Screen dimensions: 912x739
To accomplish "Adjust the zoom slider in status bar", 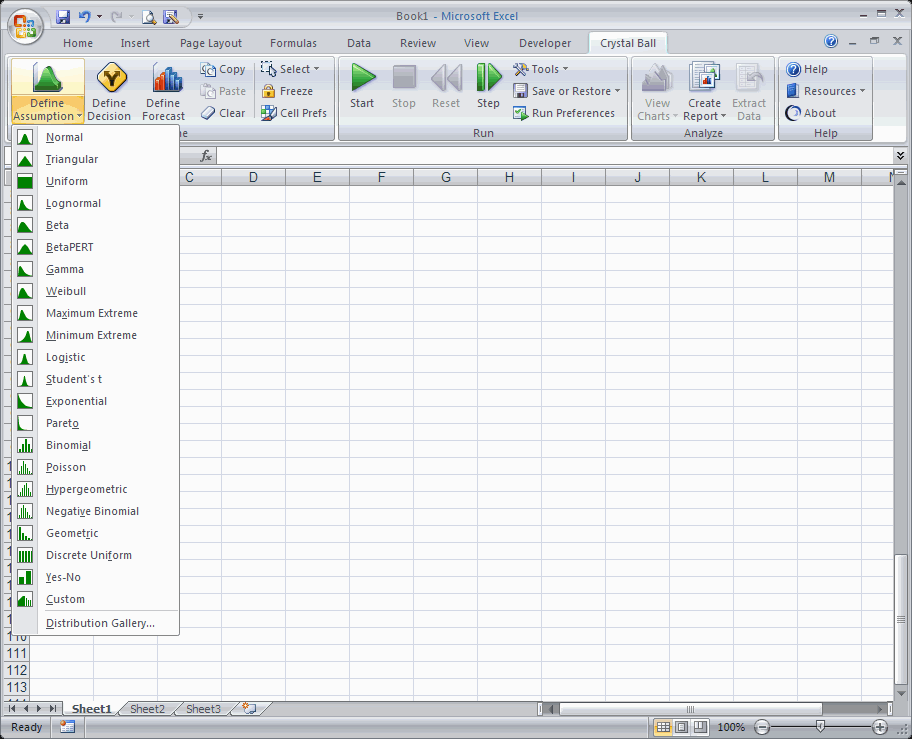I will pos(820,727).
